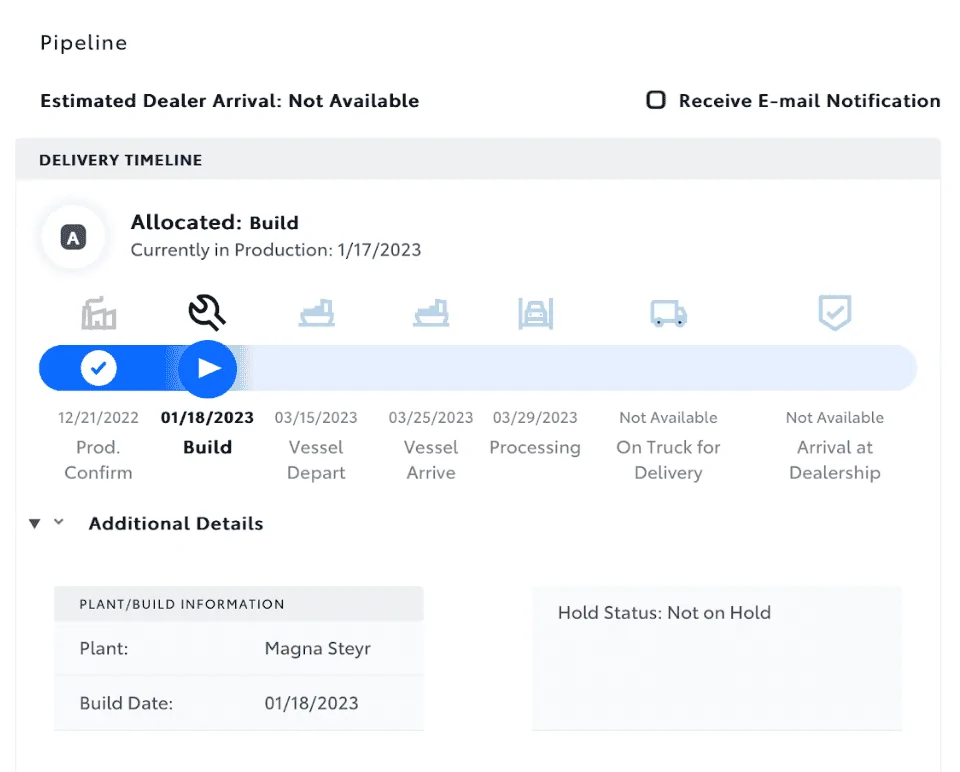The height and width of the screenshot is (772, 960).
Task: Click the Pipeline heading
Action: pos(84,43)
